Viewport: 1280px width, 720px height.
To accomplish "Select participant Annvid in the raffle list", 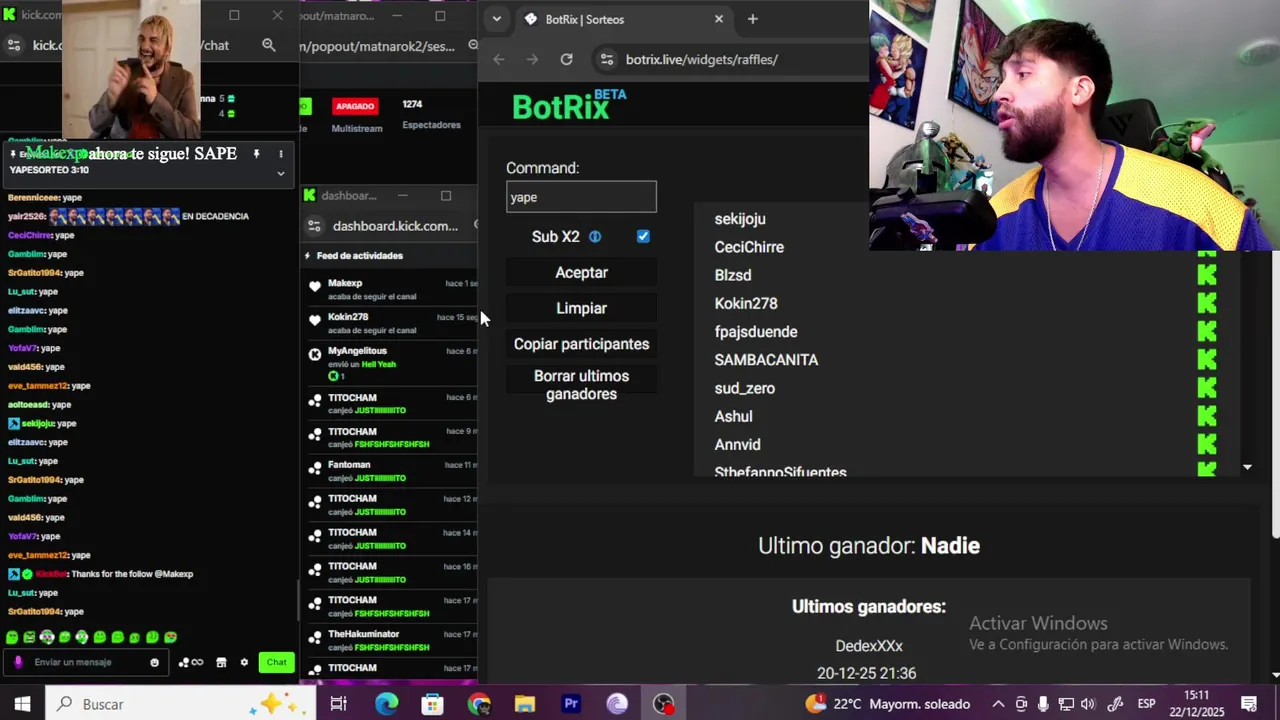I will click(737, 444).
